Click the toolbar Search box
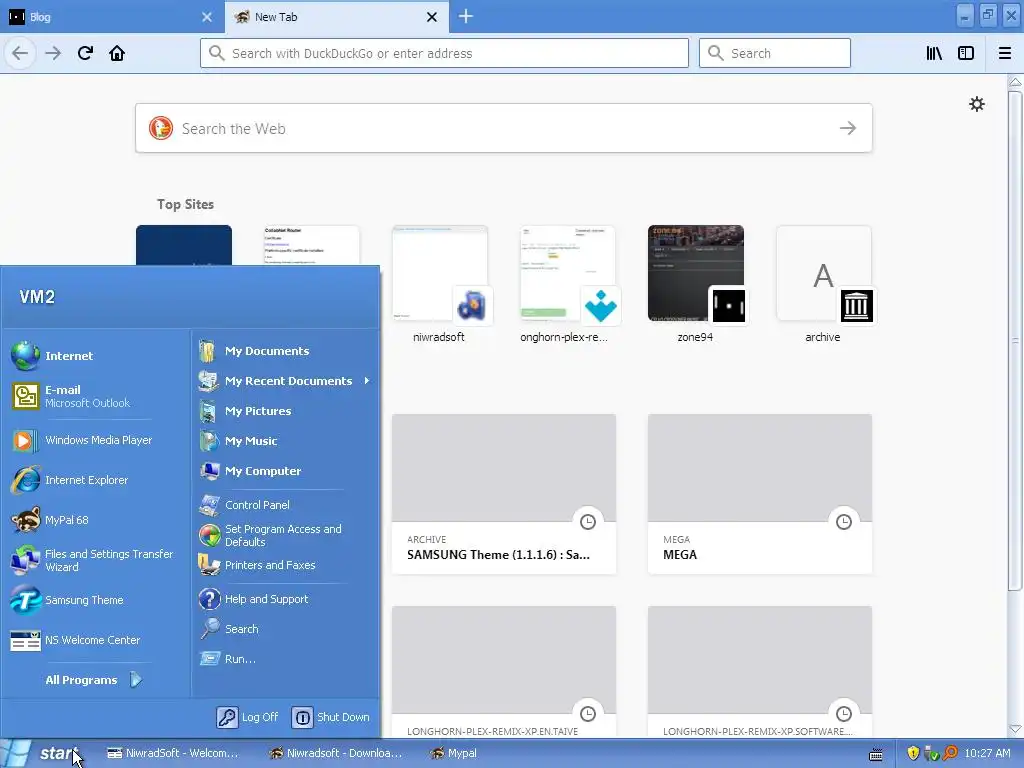Image resolution: width=1024 pixels, height=768 pixels. pos(775,53)
